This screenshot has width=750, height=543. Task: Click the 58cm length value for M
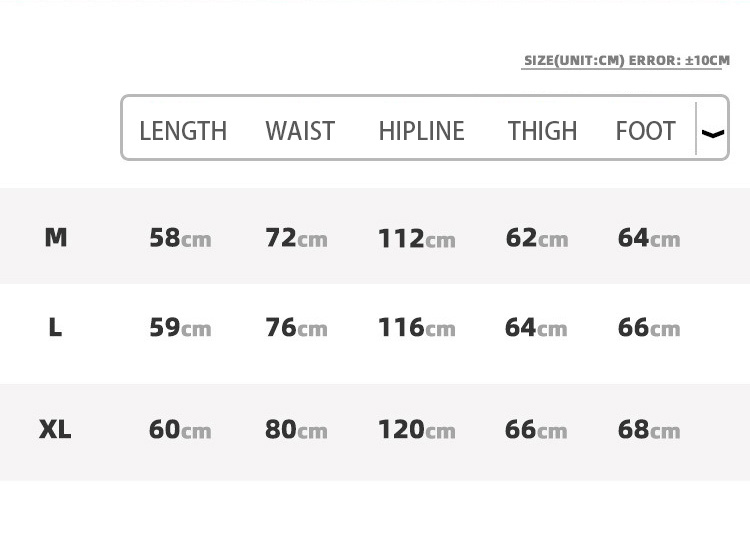[x=180, y=238]
